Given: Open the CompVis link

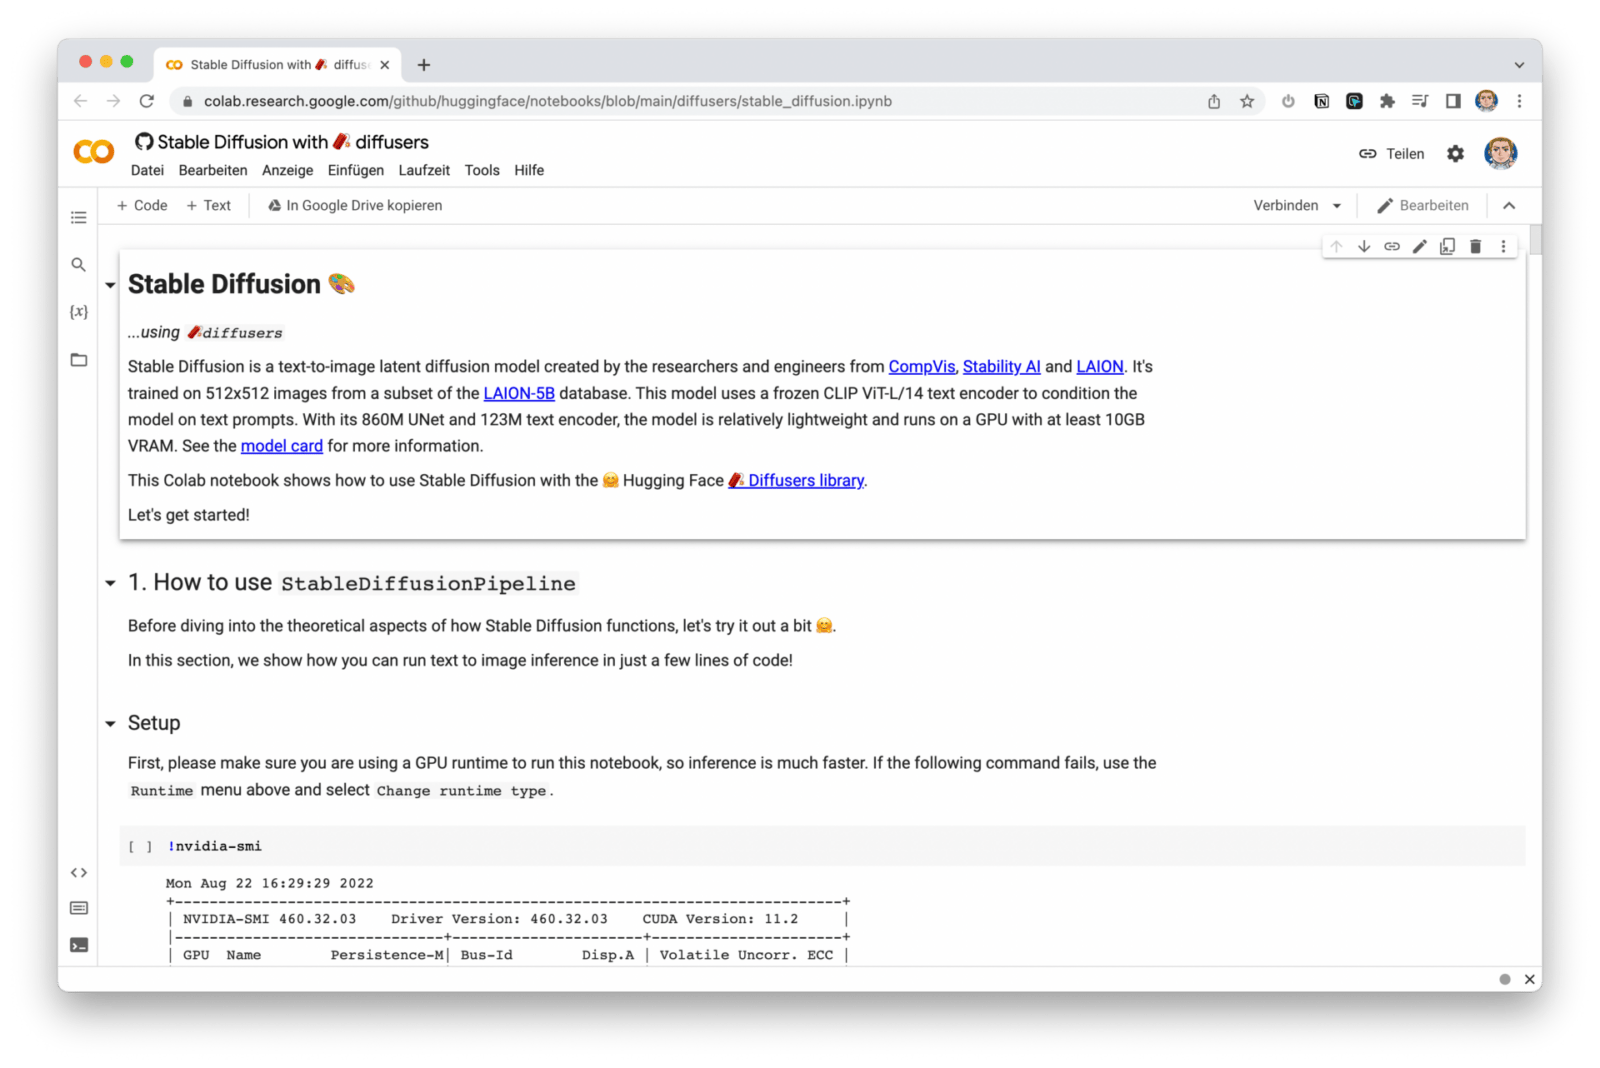Looking at the screenshot, I should [921, 367].
